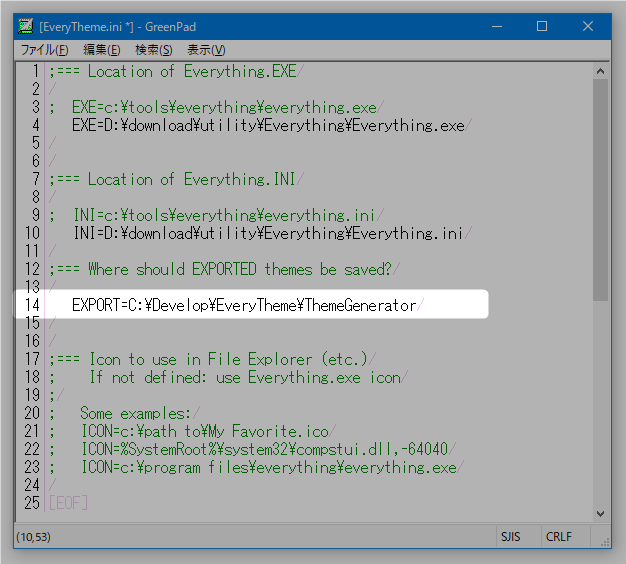Open the 表示(V) menu

tap(206, 50)
